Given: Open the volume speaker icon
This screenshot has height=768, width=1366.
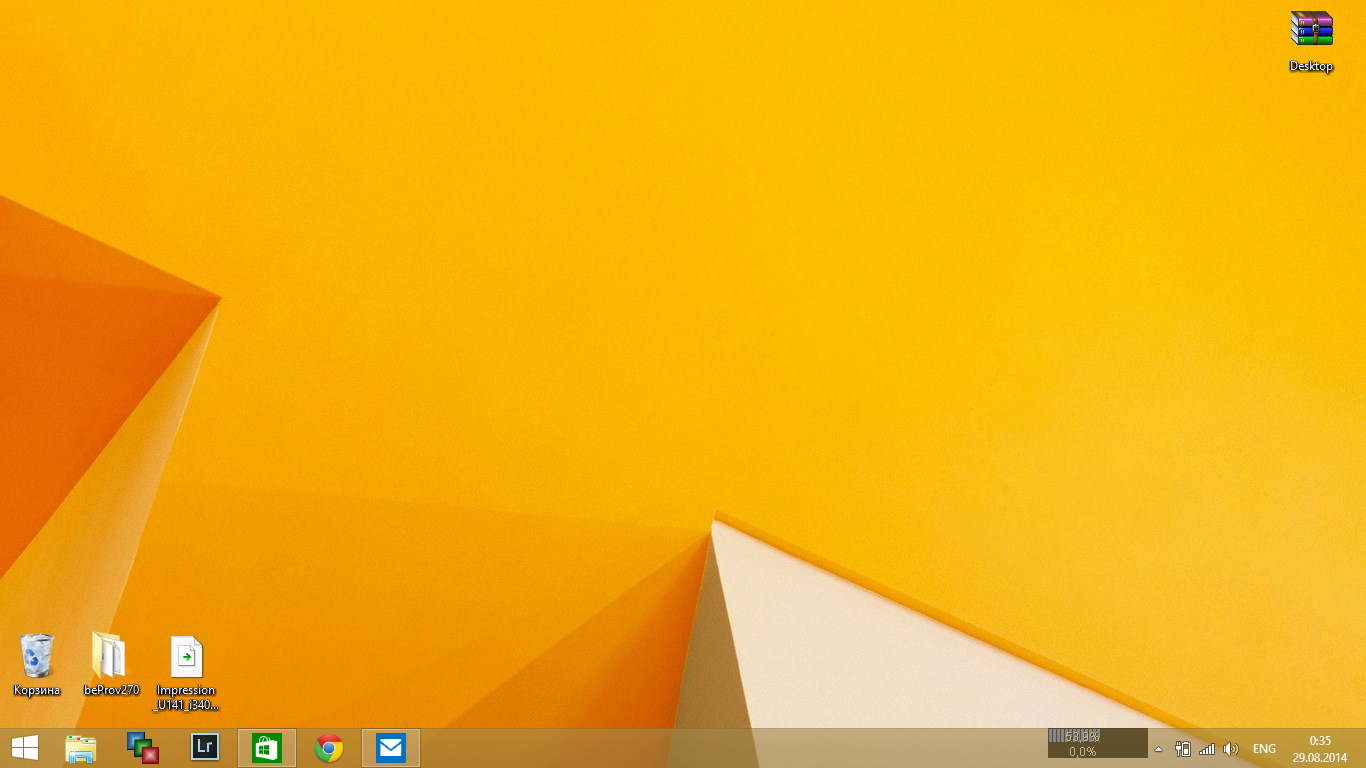Looking at the screenshot, I should [1231, 749].
